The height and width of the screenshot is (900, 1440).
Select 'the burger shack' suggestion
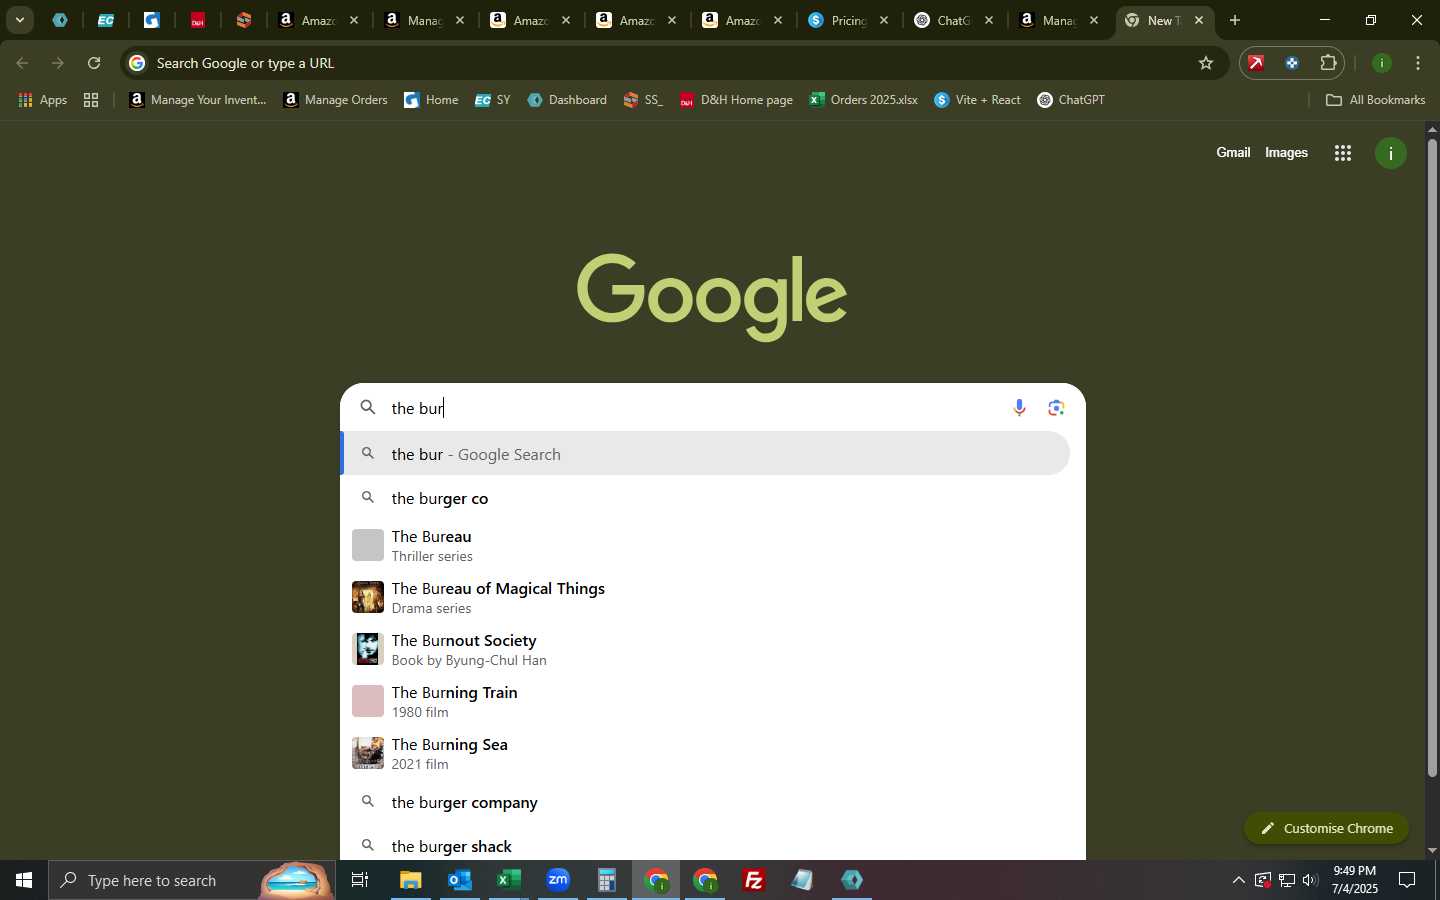point(705,846)
